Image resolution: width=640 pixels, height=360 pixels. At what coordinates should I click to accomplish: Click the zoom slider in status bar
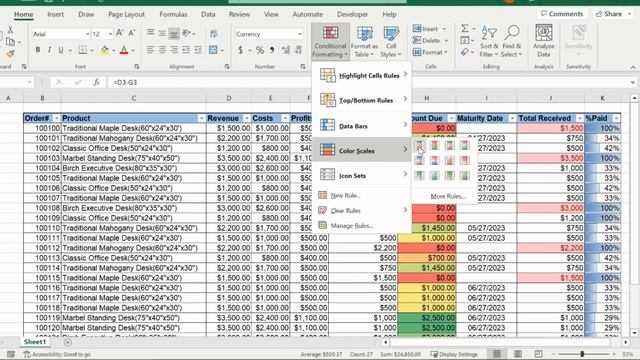coord(582,354)
